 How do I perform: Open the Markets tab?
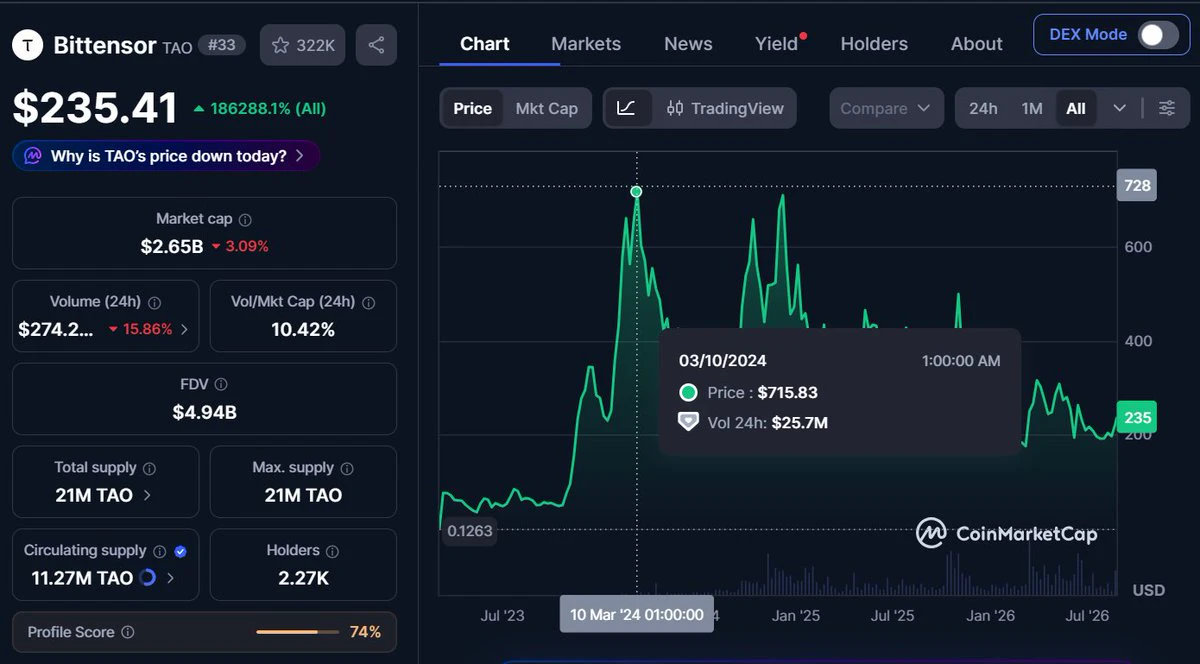[x=586, y=44]
